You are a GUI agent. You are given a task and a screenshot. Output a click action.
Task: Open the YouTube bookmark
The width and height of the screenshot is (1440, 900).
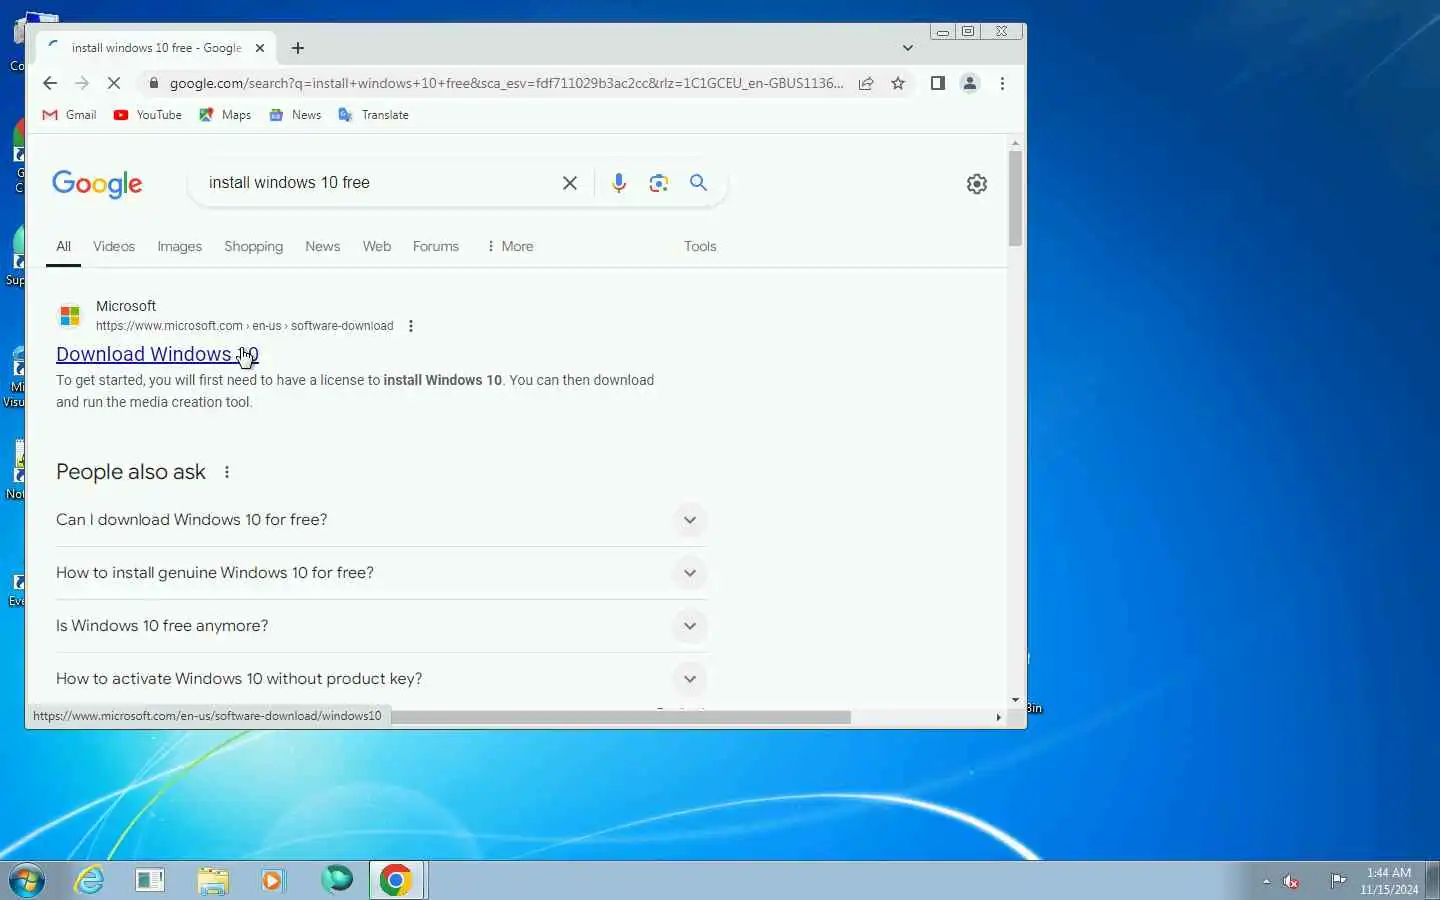click(x=147, y=115)
